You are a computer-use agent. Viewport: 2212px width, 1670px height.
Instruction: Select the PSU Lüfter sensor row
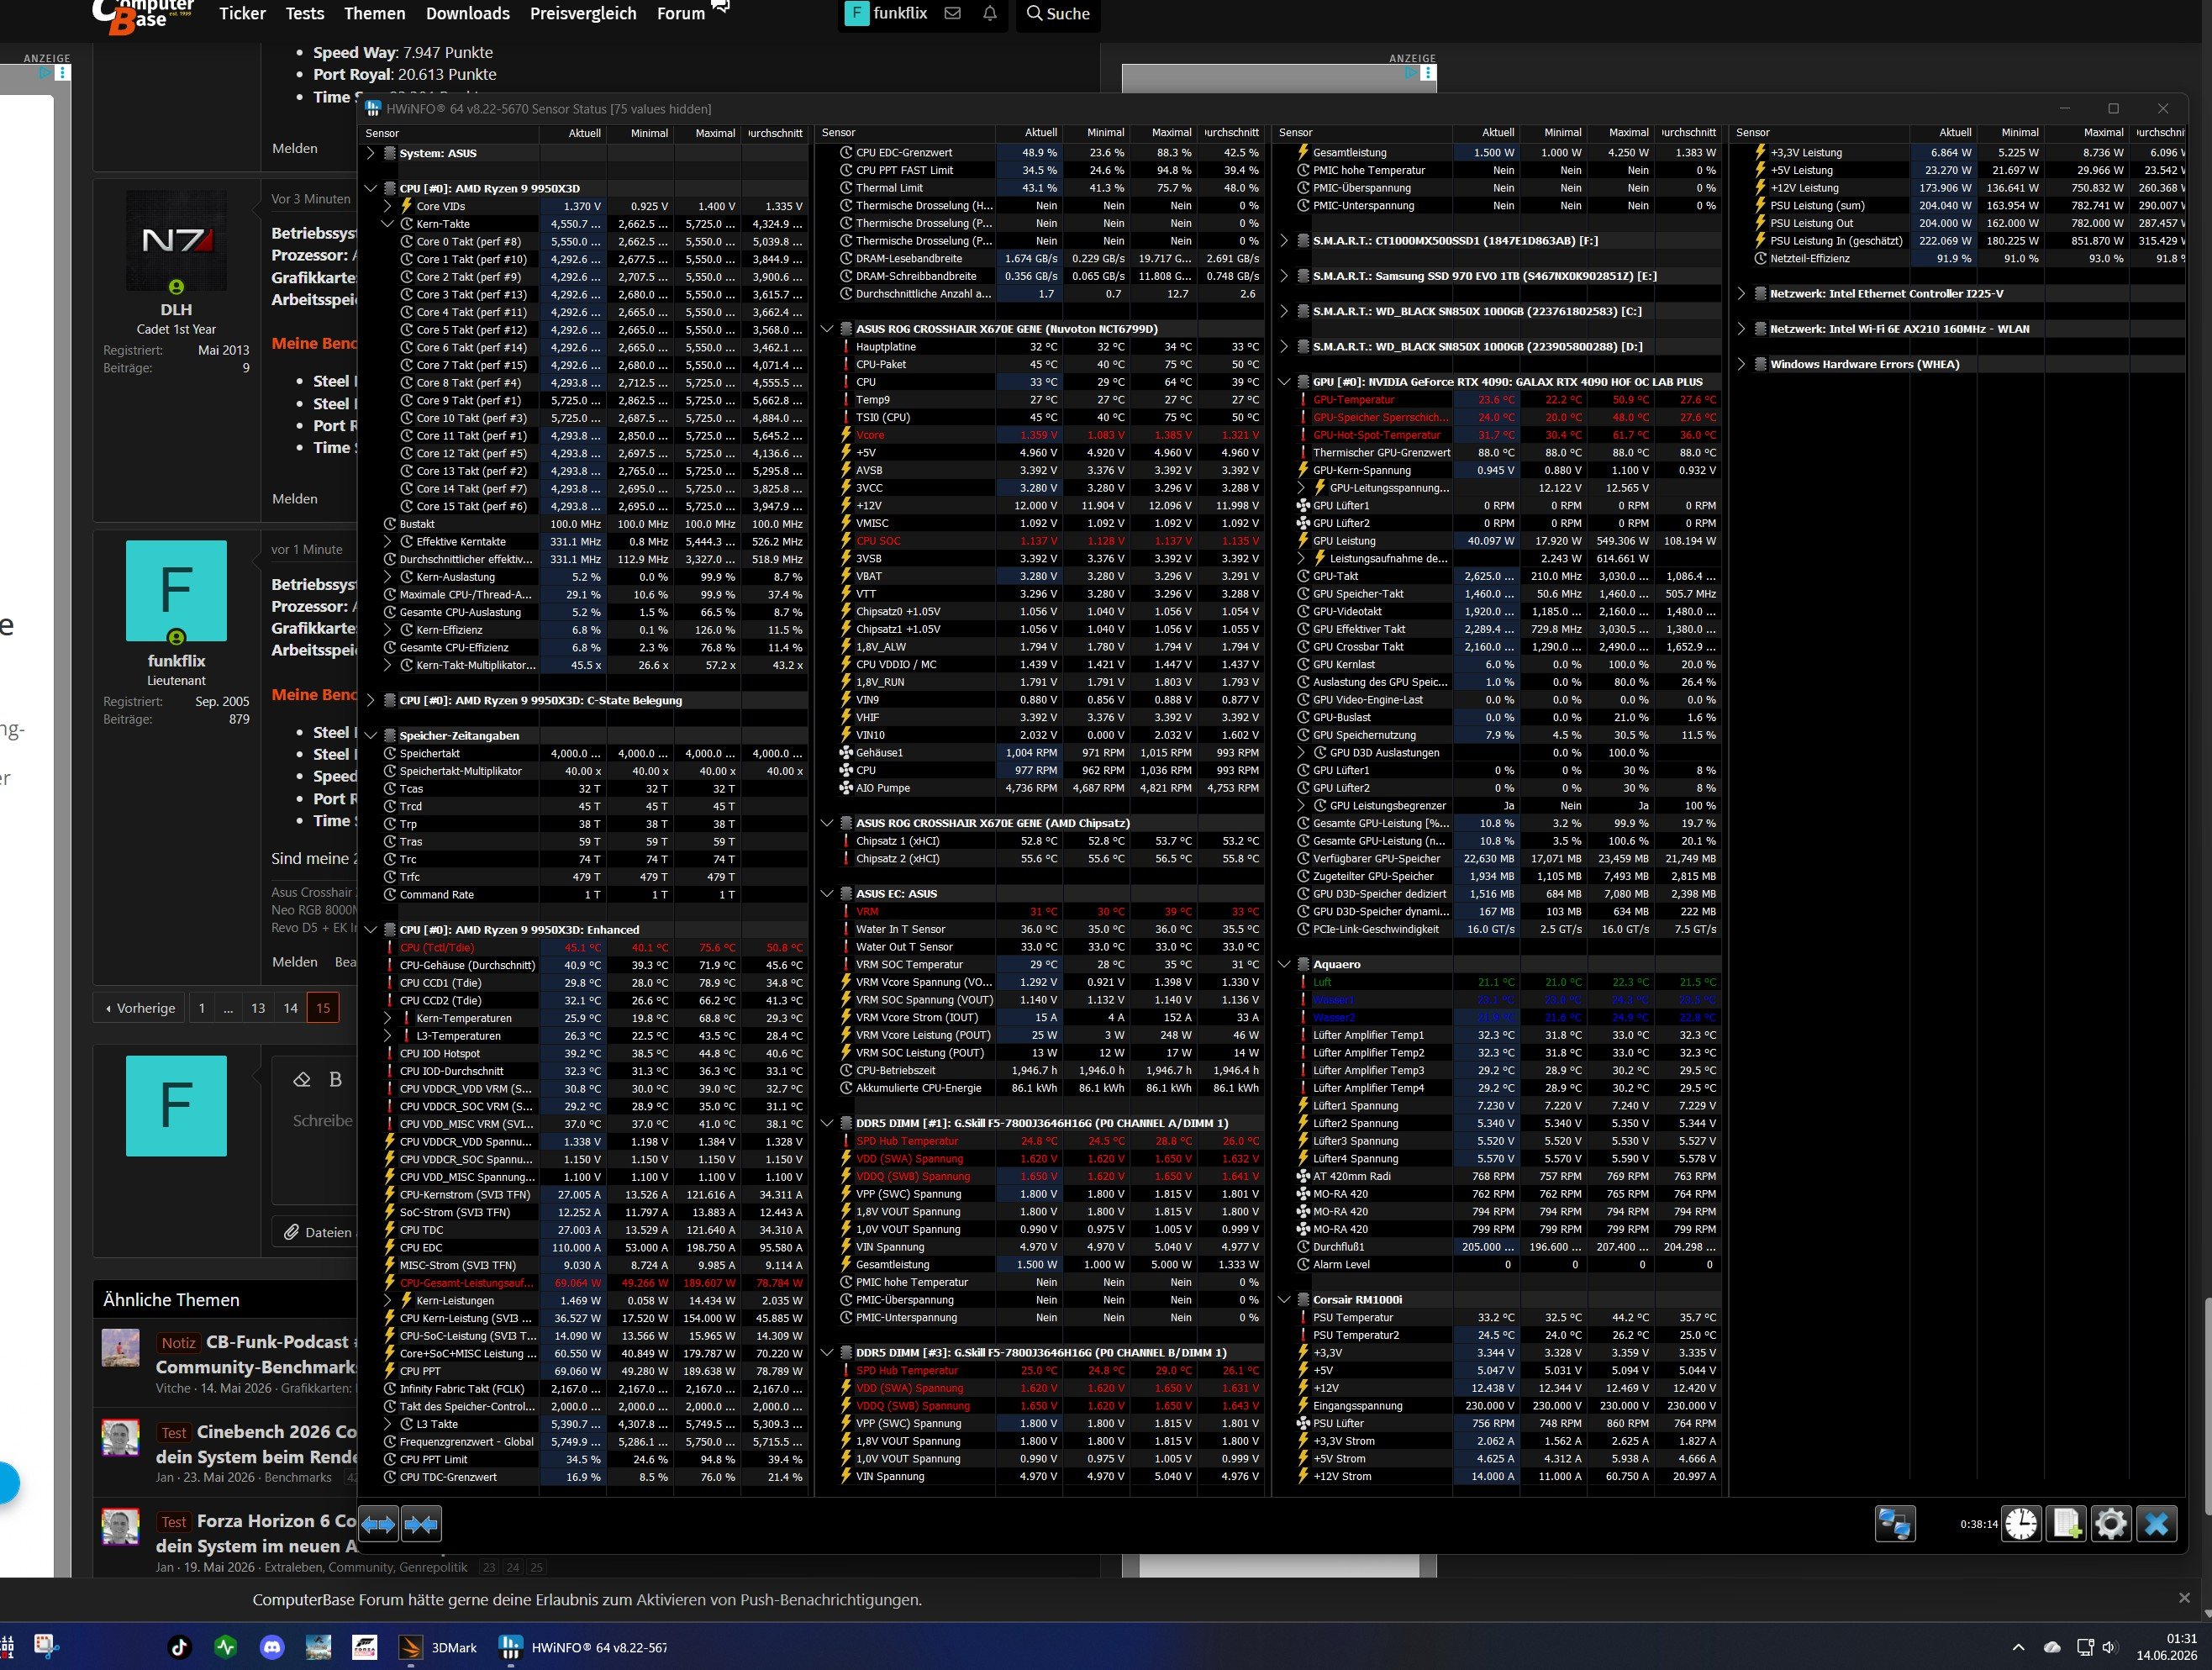[x=1509, y=1423]
